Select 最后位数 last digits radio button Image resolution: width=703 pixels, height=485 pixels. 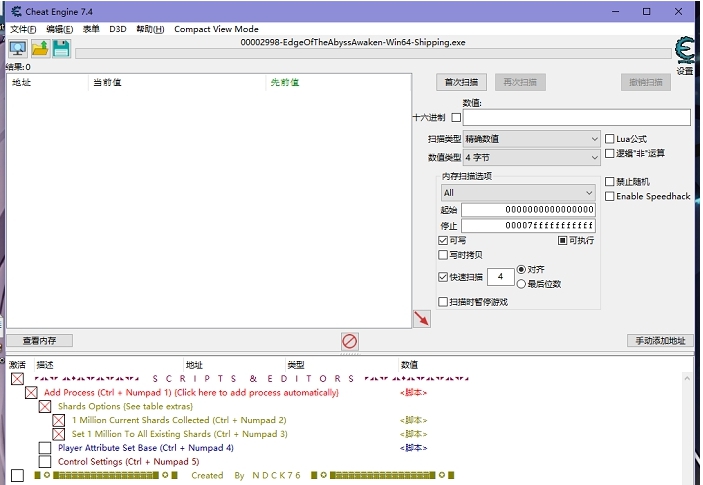click(x=521, y=284)
